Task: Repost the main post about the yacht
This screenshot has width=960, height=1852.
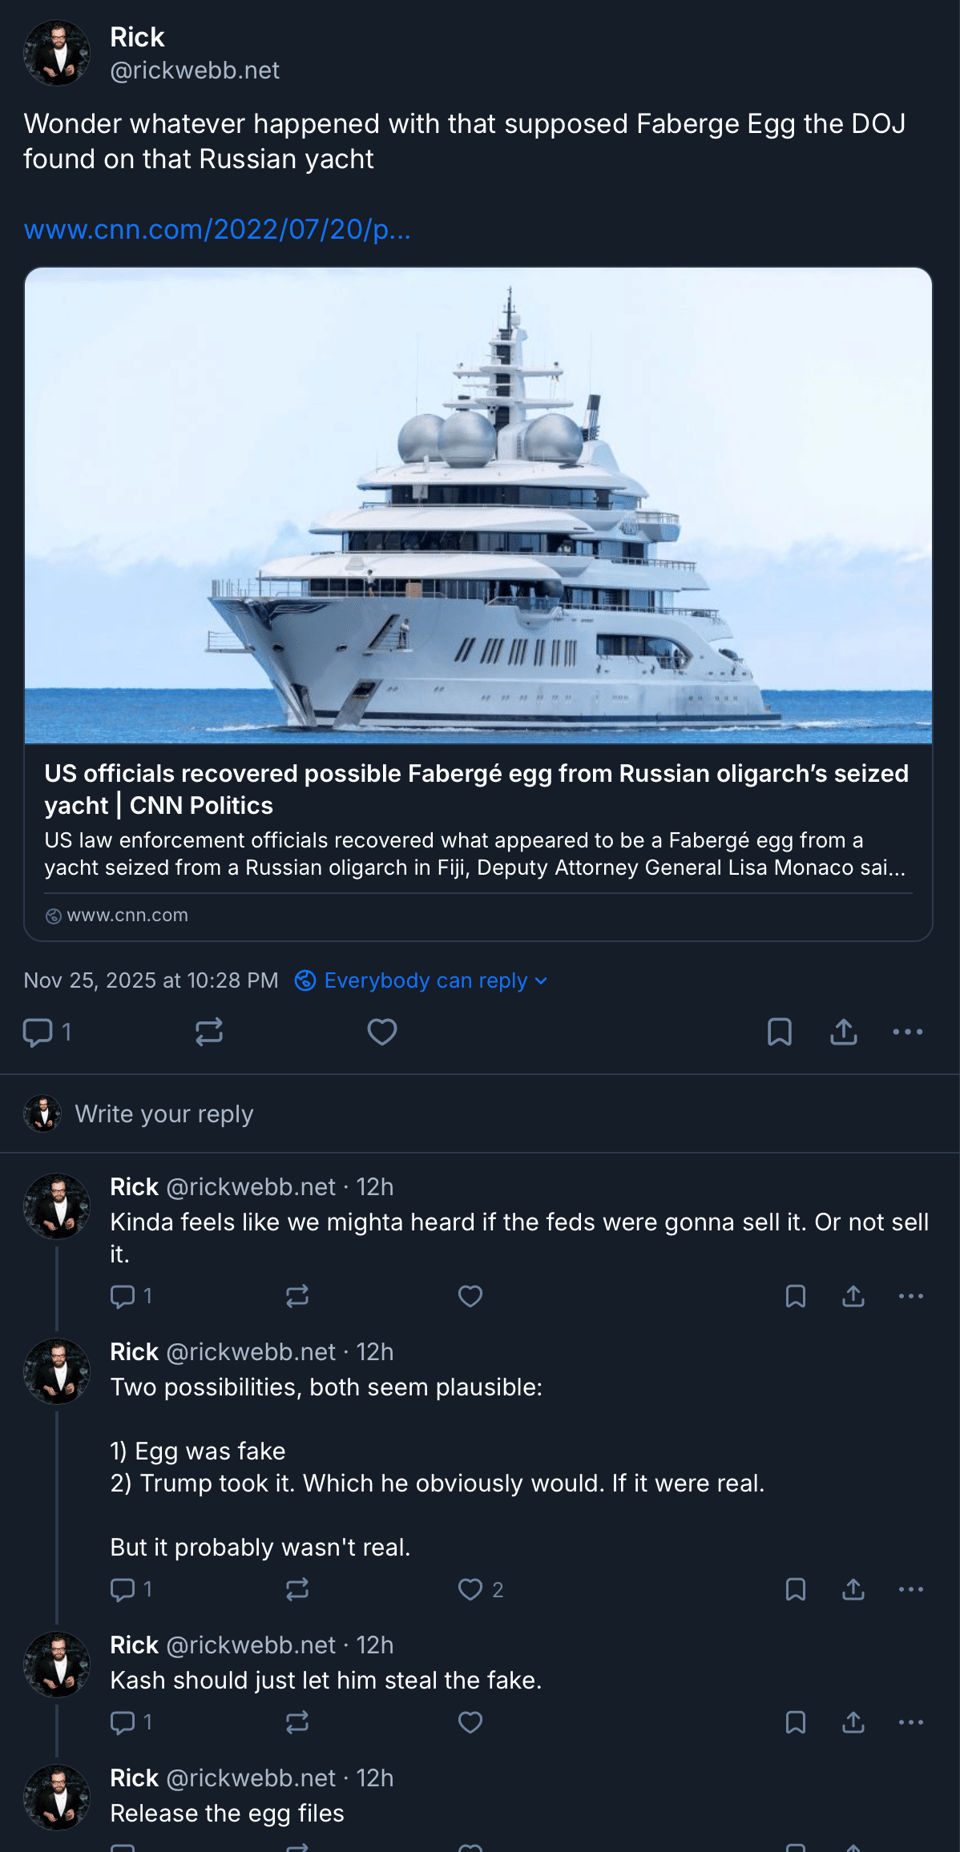Action: pyautogui.click(x=209, y=1032)
